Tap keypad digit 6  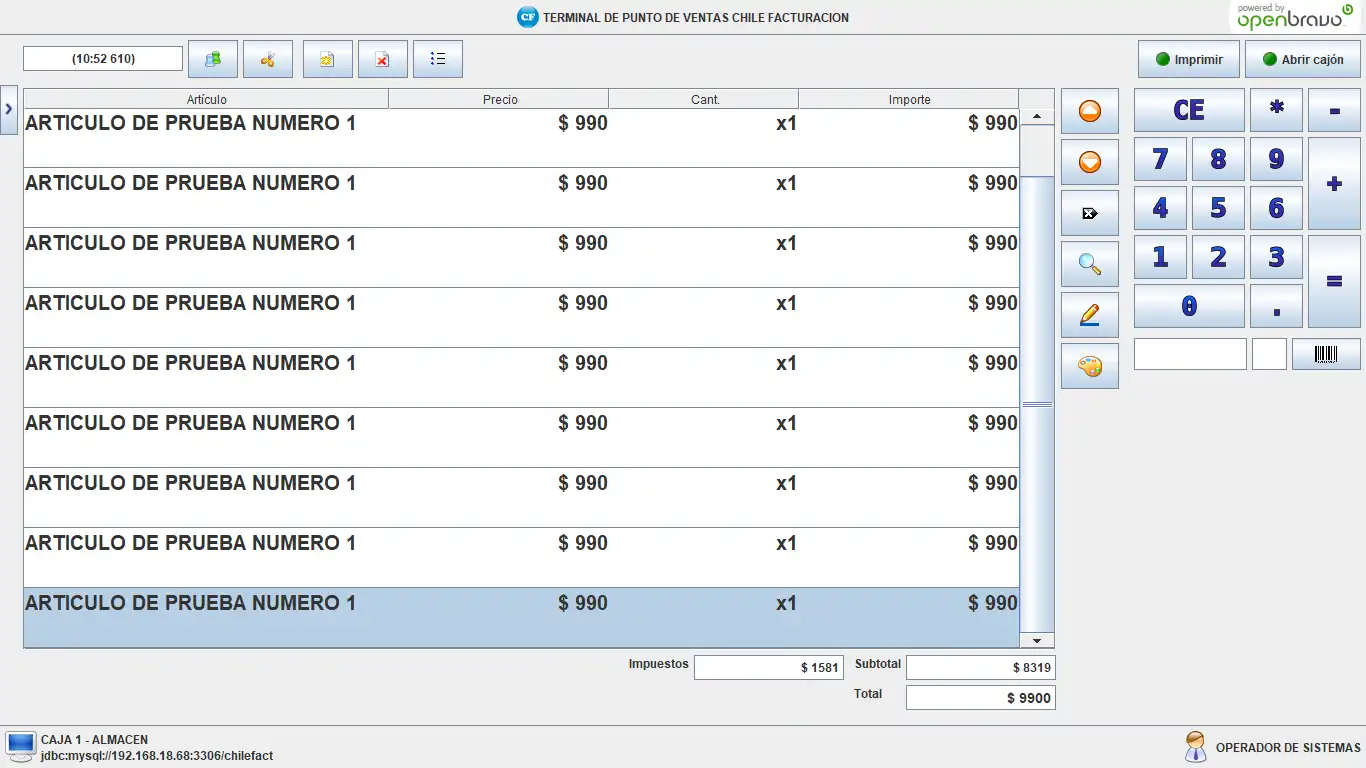click(x=1276, y=208)
